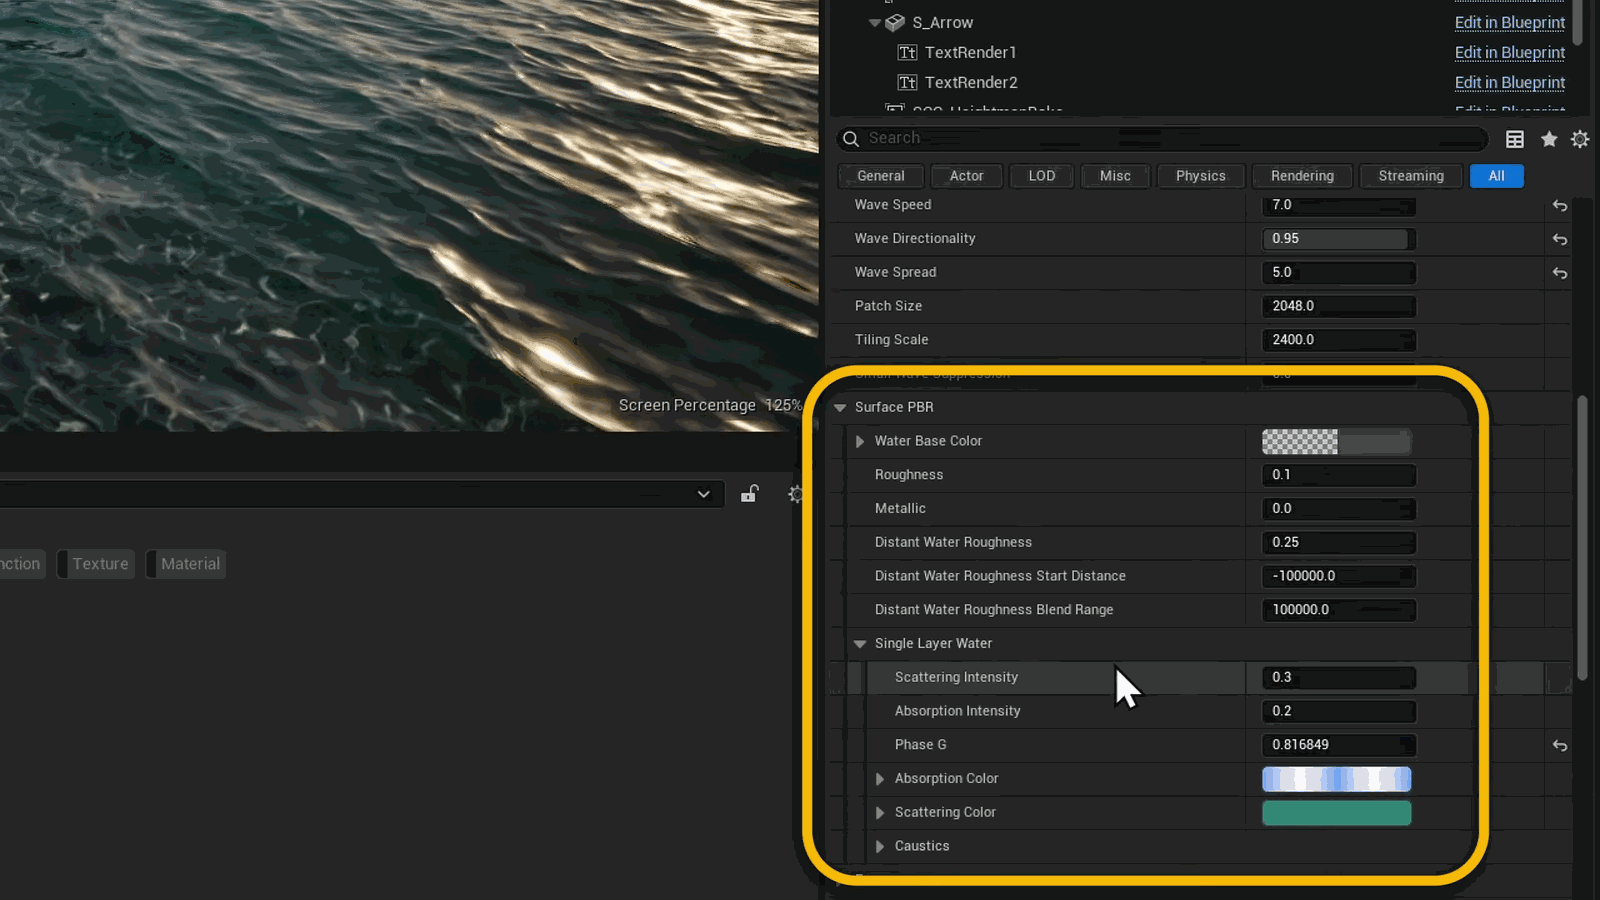Select the Rendering filter tab
1600x900 pixels.
[1302, 176]
